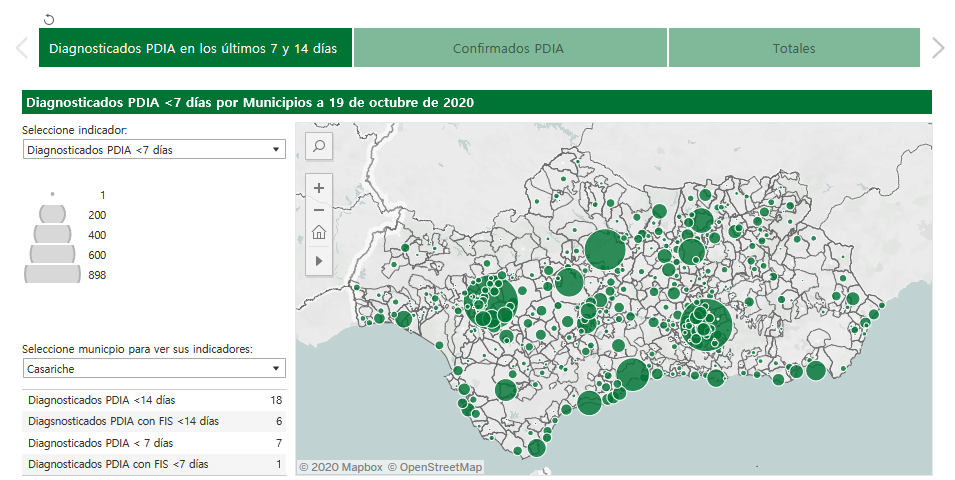Open the Casariche municipality dropdown

[154, 369]
